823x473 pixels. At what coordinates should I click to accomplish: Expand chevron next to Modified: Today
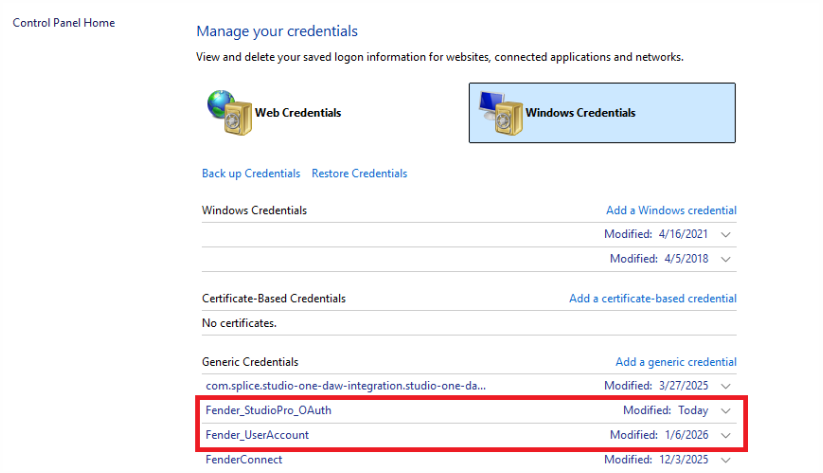(726, 411)
